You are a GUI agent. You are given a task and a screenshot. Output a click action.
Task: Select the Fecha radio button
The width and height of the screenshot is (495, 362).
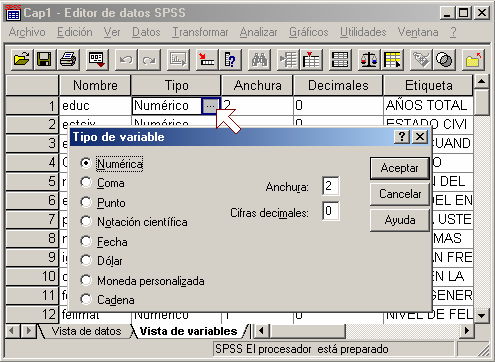(86, 241)
